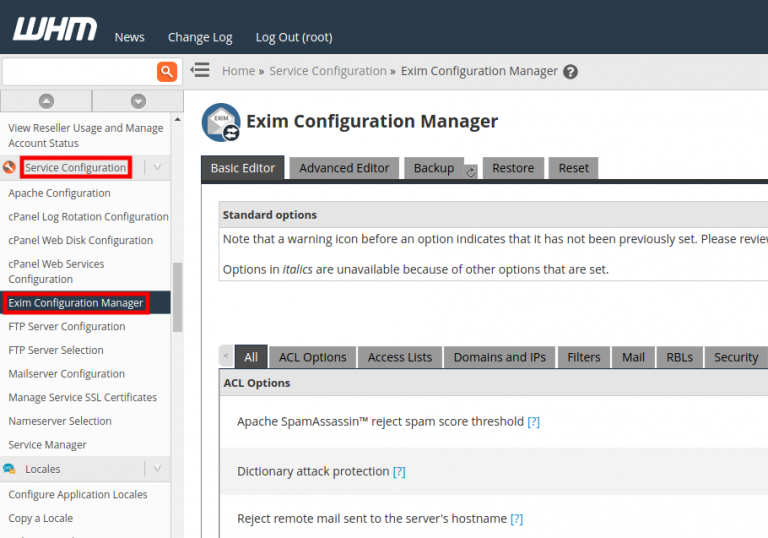This screenshot has width=768, height=538.
Task: Open the Backup tab
Action: [433, 168]
